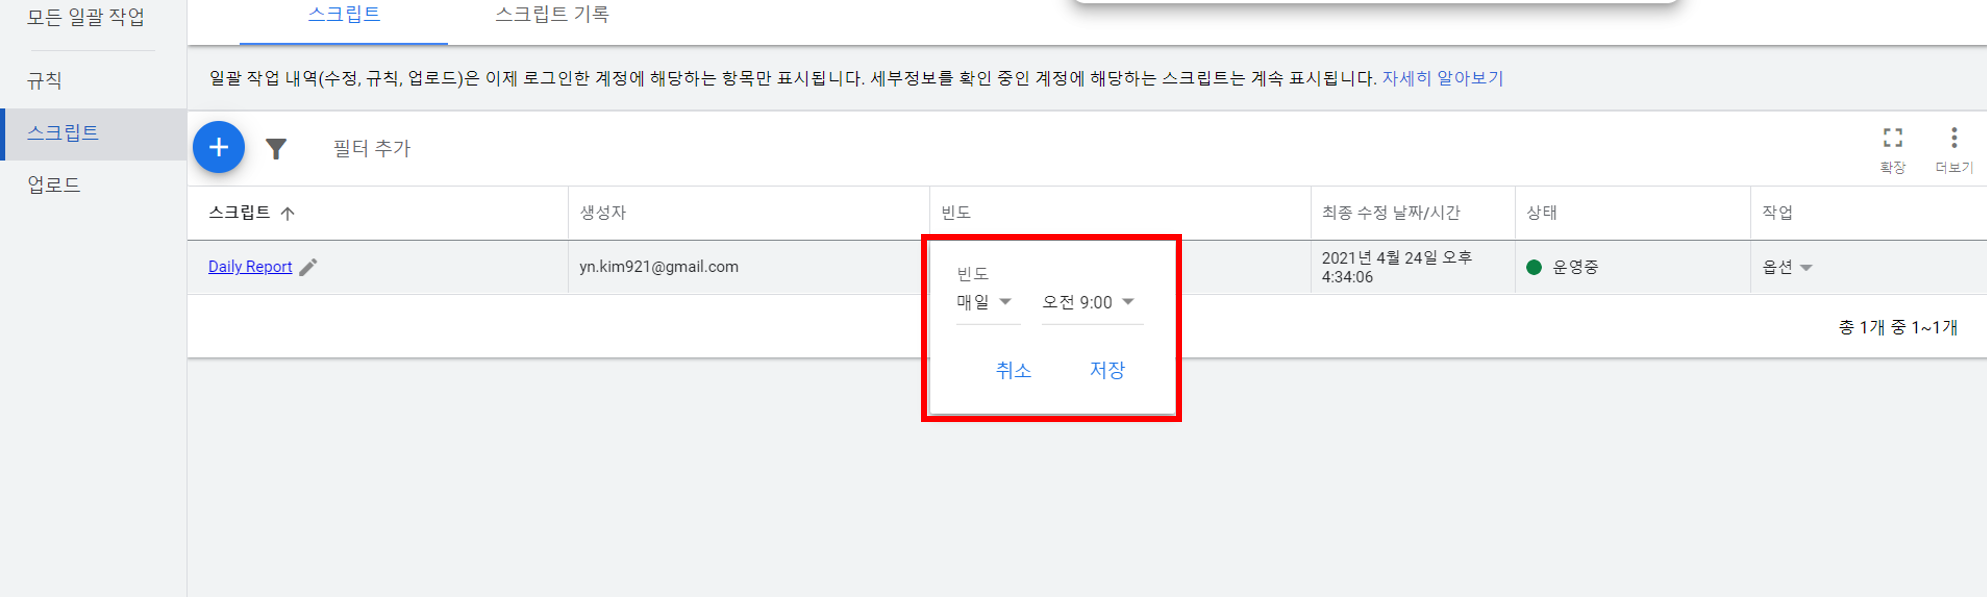The image size is (1987, 597).
Task: Click the 빈도 column header
Action: [956, 213]
